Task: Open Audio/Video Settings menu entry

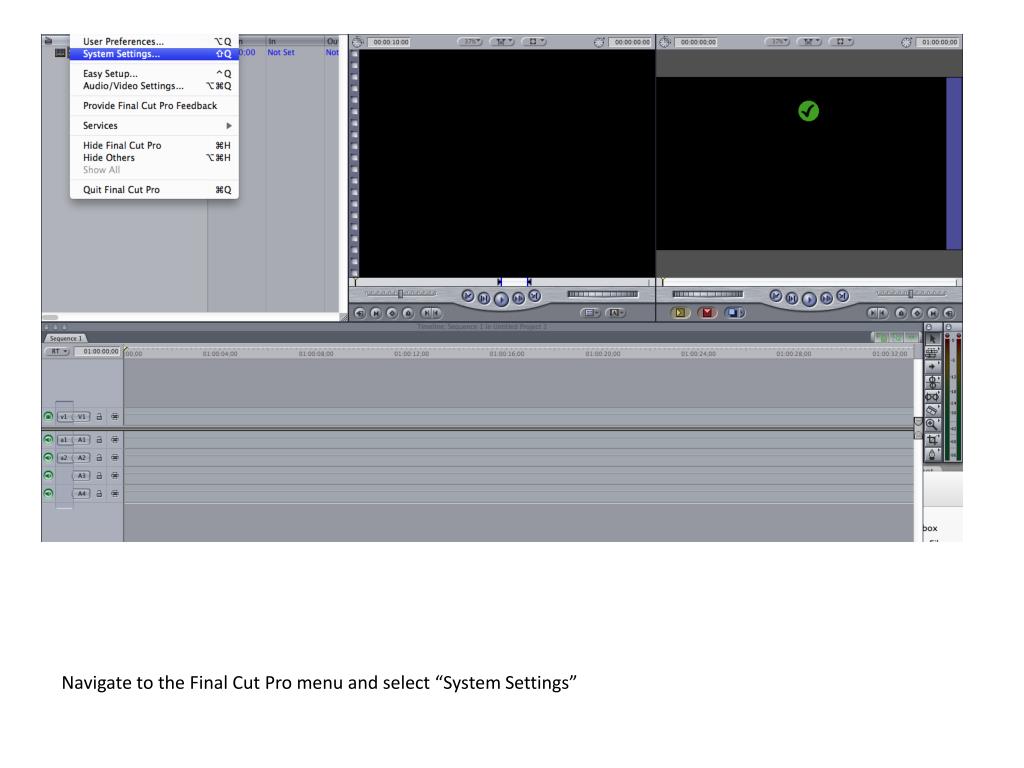Action: click(x=154, y=86)
